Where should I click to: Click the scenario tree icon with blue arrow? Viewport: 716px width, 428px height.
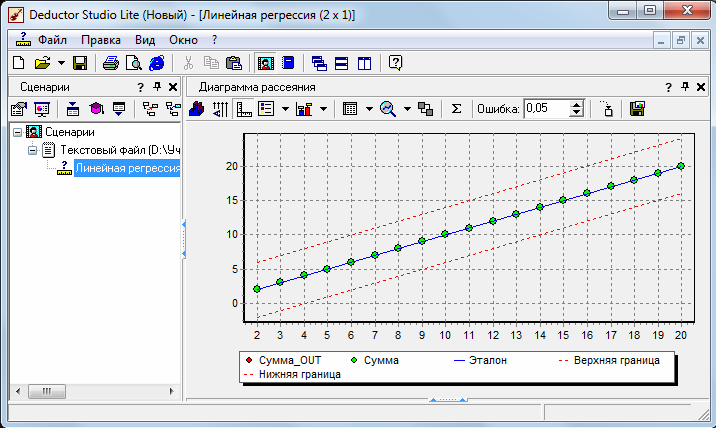tap(173, 109)
